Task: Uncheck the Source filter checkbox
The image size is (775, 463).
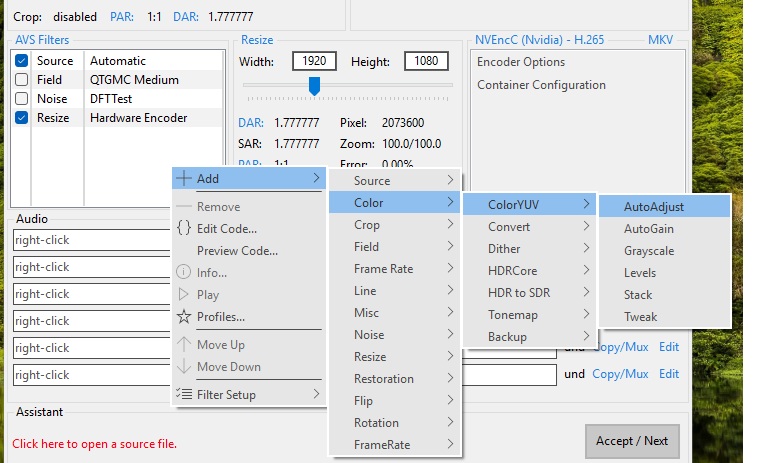Action: [x=21, y=61]
